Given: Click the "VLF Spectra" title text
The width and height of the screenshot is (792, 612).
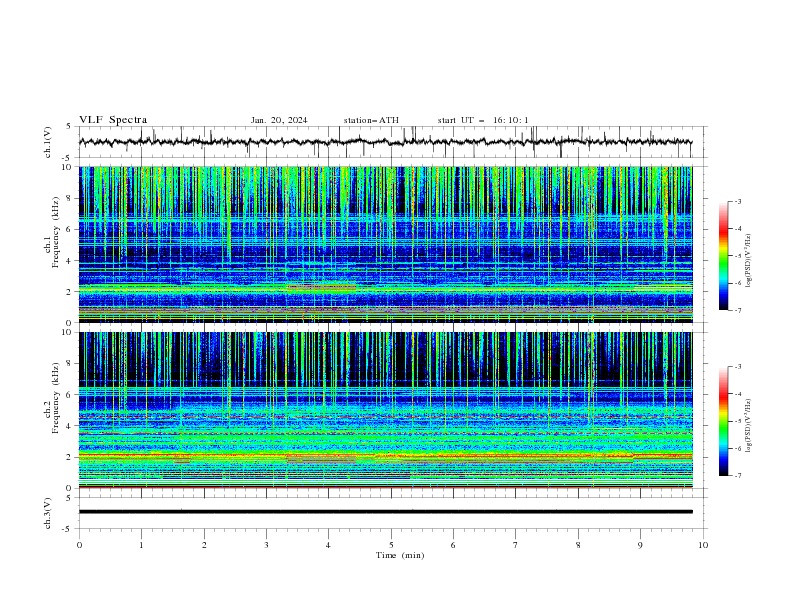Looking at the screenshot, I should (113, 120).
